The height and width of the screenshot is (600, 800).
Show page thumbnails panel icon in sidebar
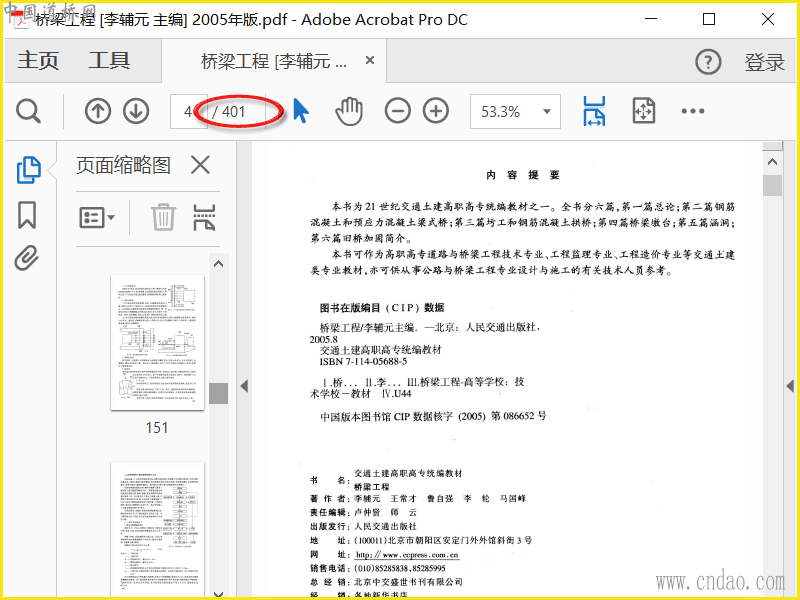(x=29, y=169)
